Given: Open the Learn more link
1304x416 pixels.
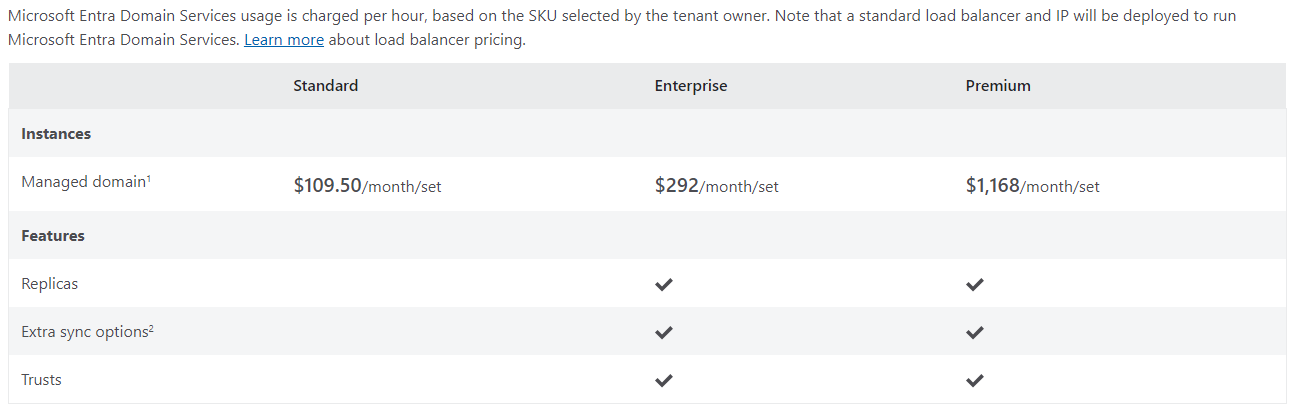Looking at the screenshot, I should click(x=284, y=40).
